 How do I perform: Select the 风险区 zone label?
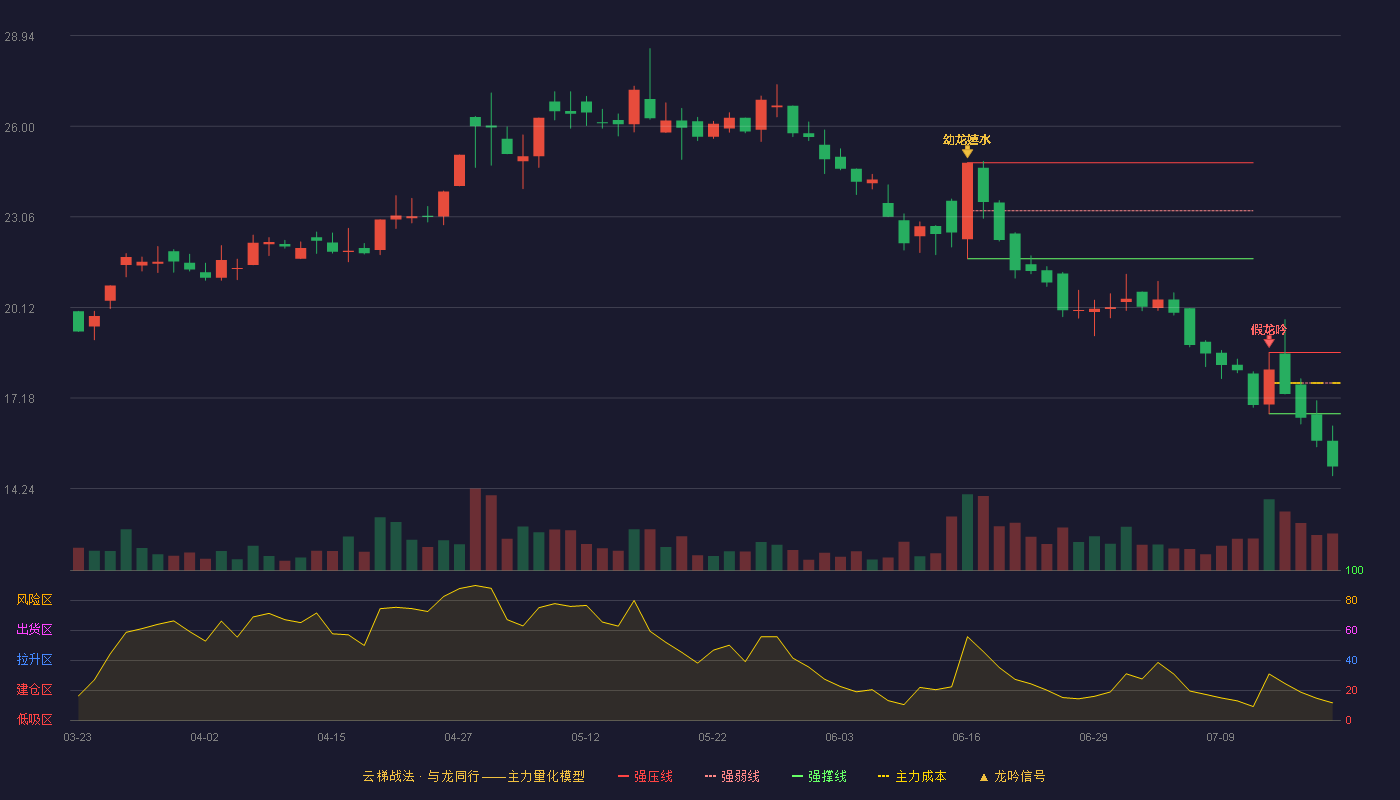coord(34,600)
